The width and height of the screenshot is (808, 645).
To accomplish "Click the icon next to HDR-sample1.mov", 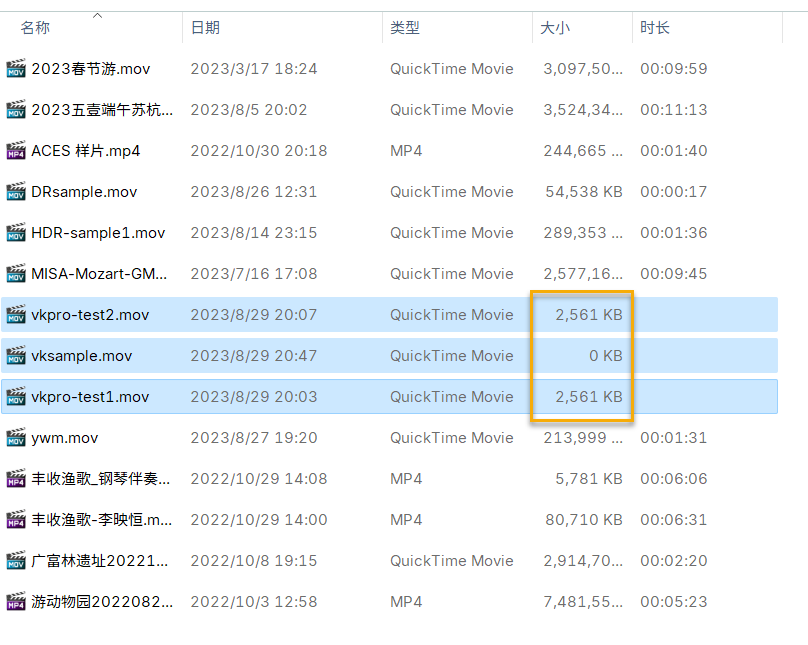I will [x=16, y=233].
